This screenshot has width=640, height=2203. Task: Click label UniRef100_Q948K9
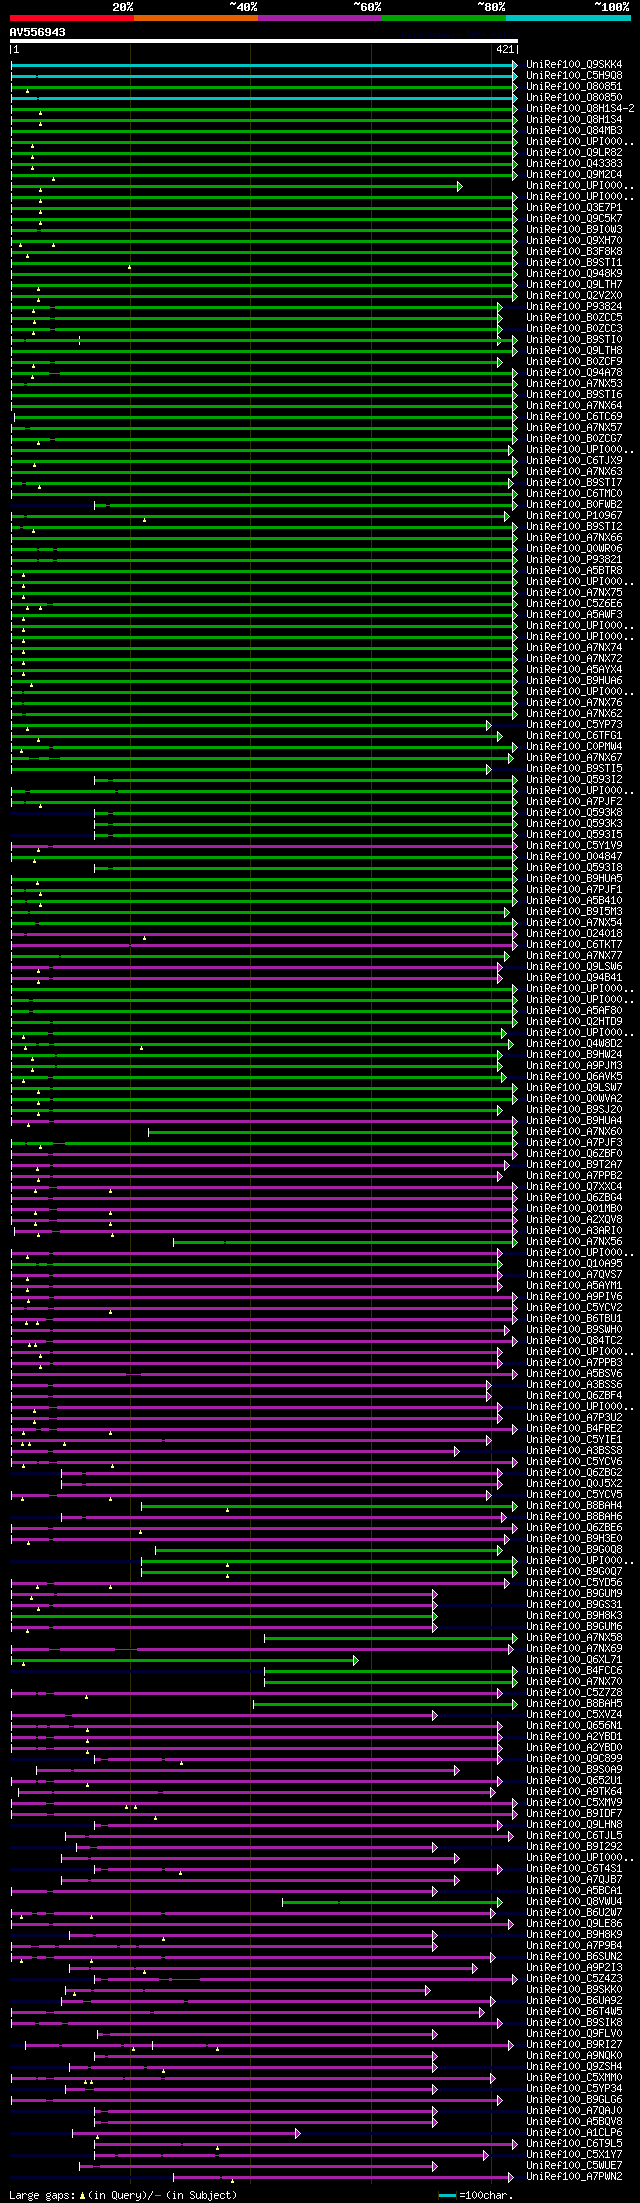574,273
